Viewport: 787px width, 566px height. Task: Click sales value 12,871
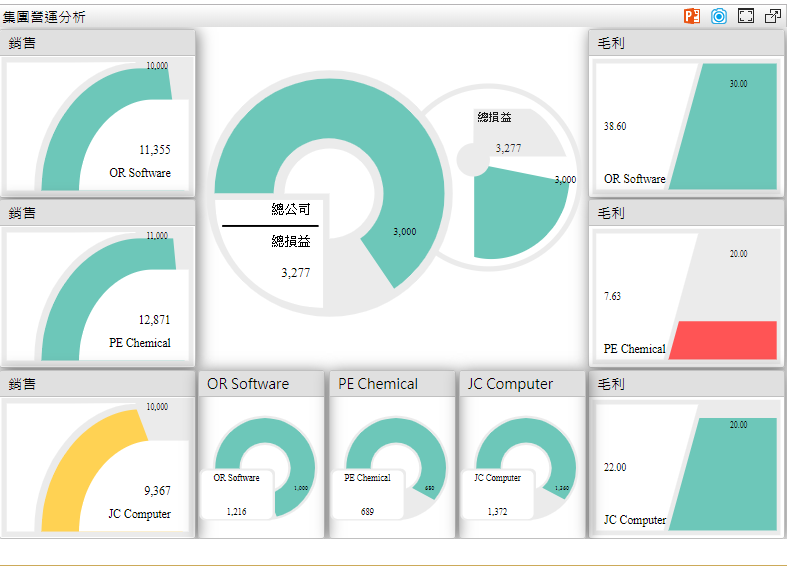click(155, 320)
